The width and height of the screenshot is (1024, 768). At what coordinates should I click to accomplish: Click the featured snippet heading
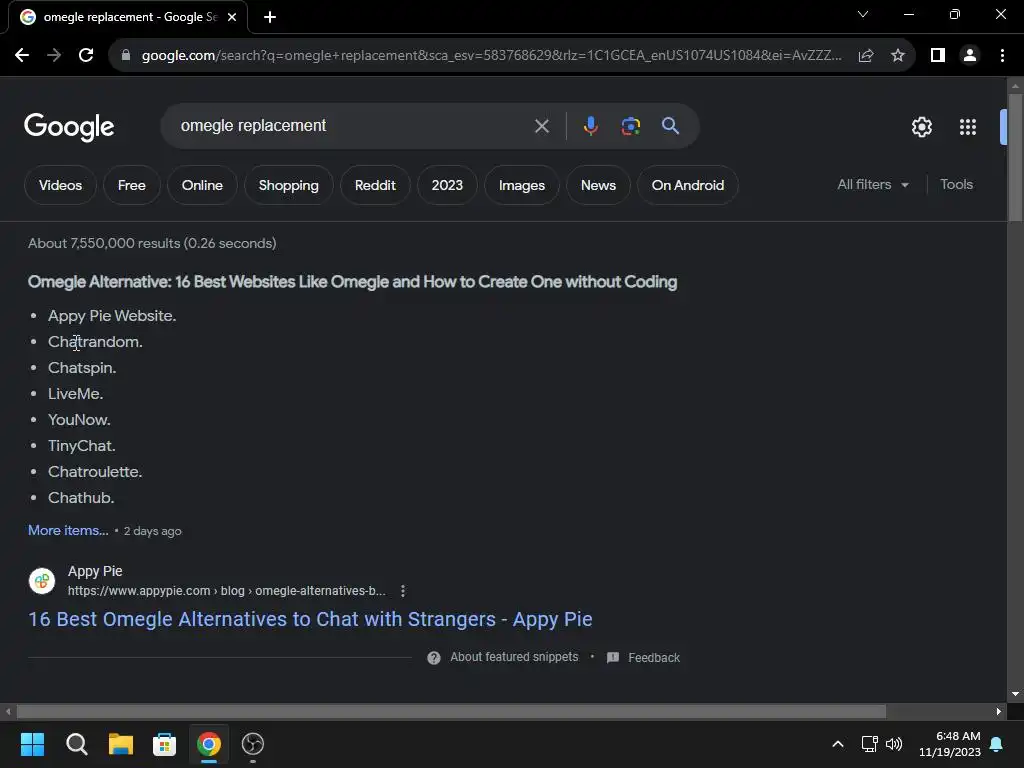tap(353, 282)
